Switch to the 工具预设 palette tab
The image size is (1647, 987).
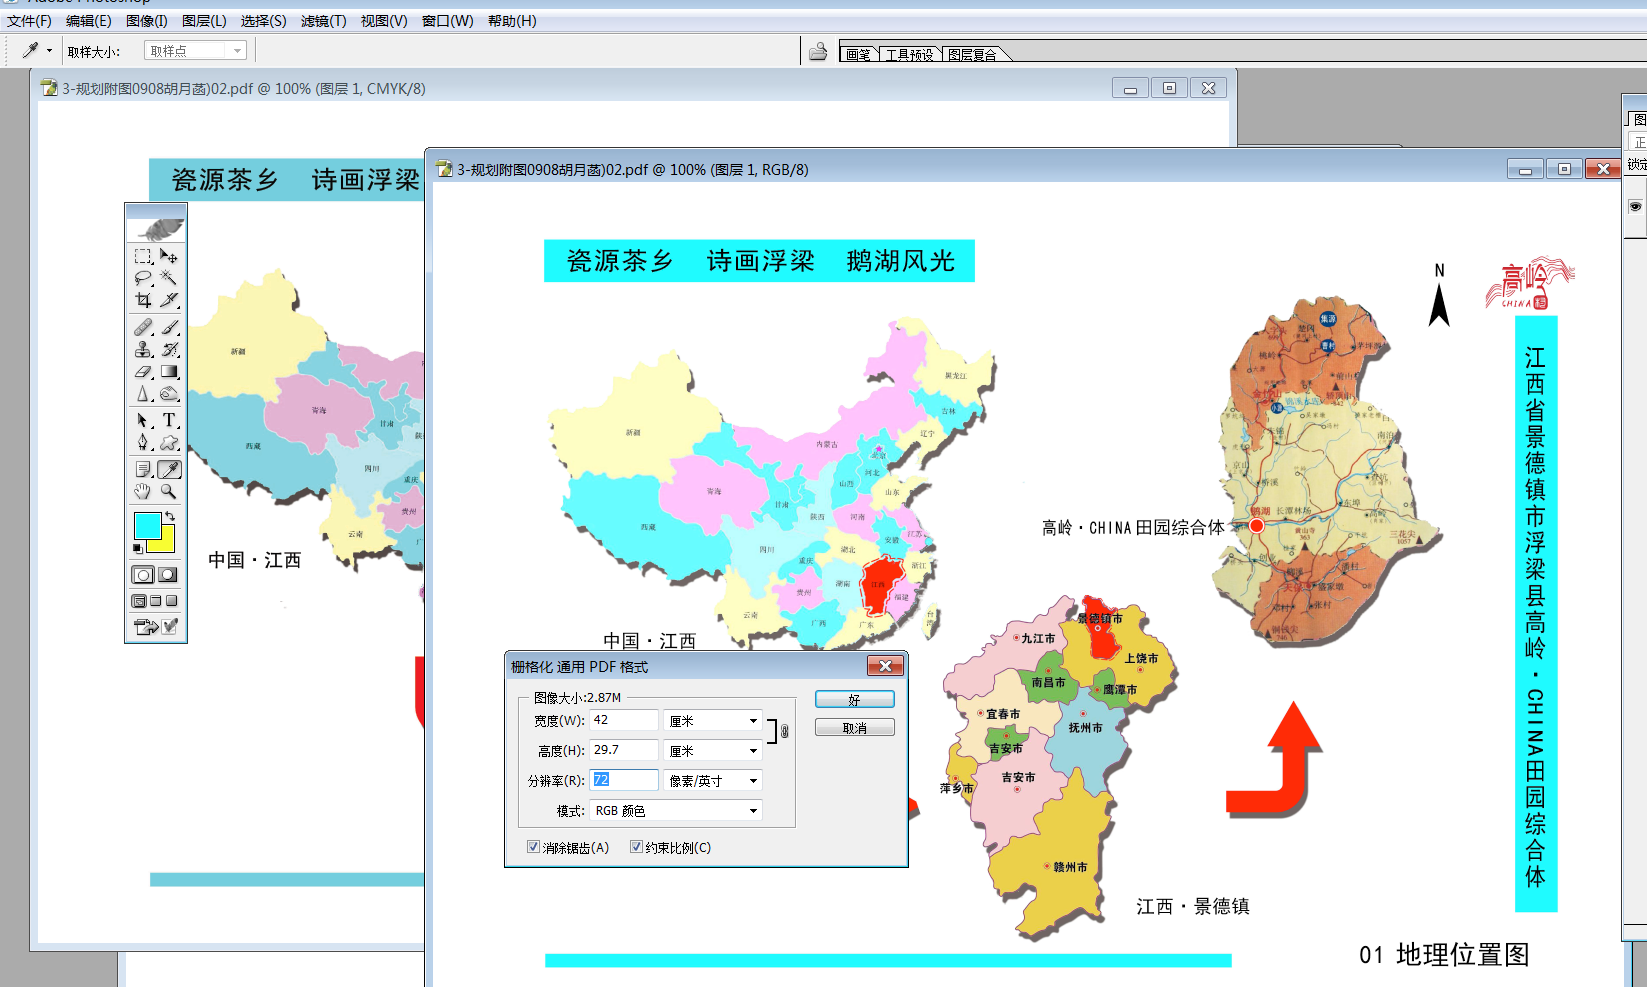pos(910,54)
